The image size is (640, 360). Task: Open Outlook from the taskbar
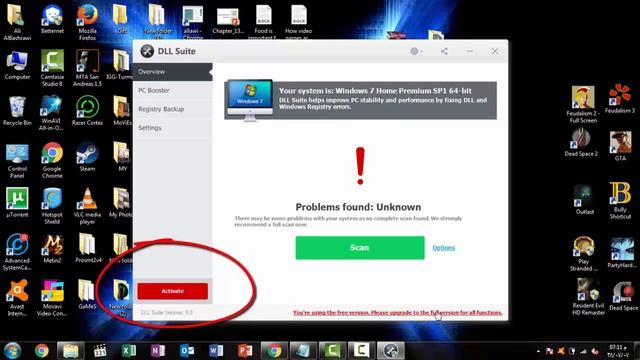[187, 351]
